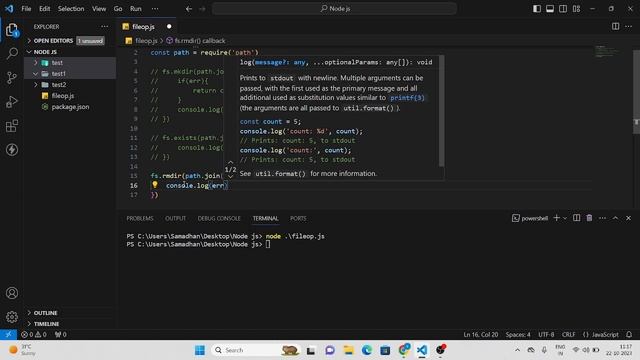The image size is (640, 360).
Task: Open the forwarded ports status indicator
Action: pyautogui.click(x=60, y=334)
